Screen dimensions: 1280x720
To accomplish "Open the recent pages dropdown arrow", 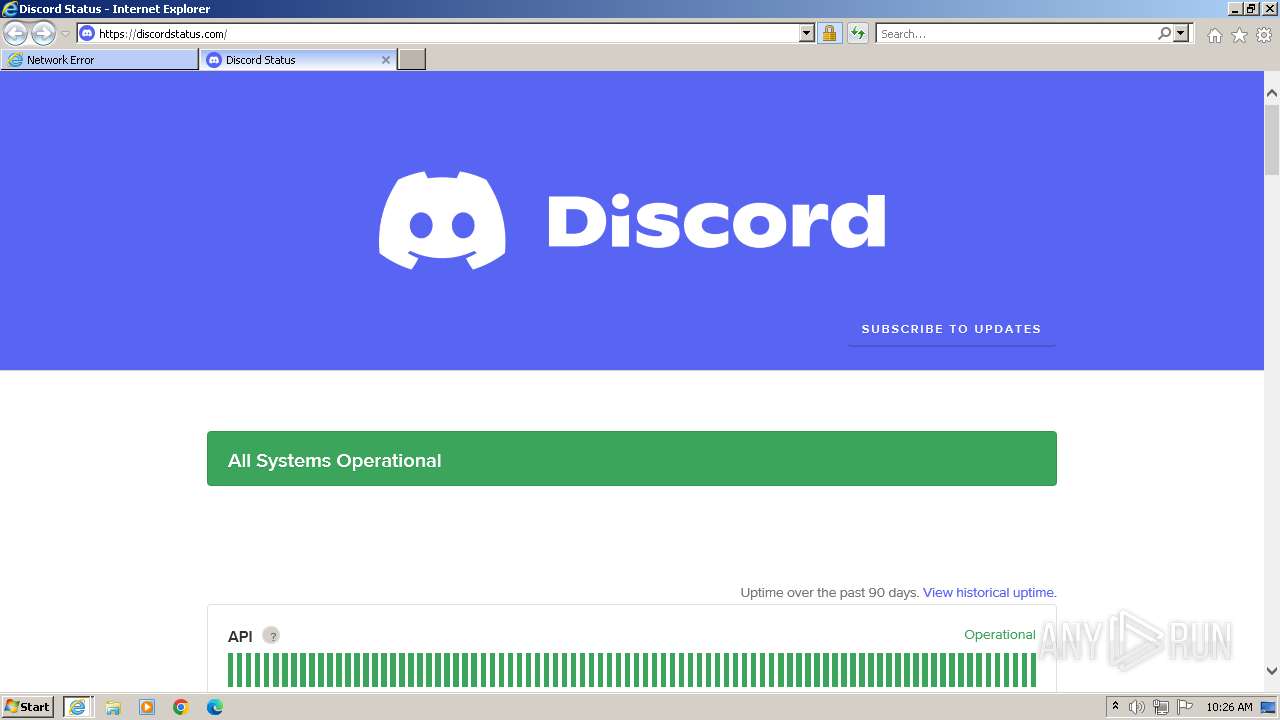I will [x=65, y=34].
